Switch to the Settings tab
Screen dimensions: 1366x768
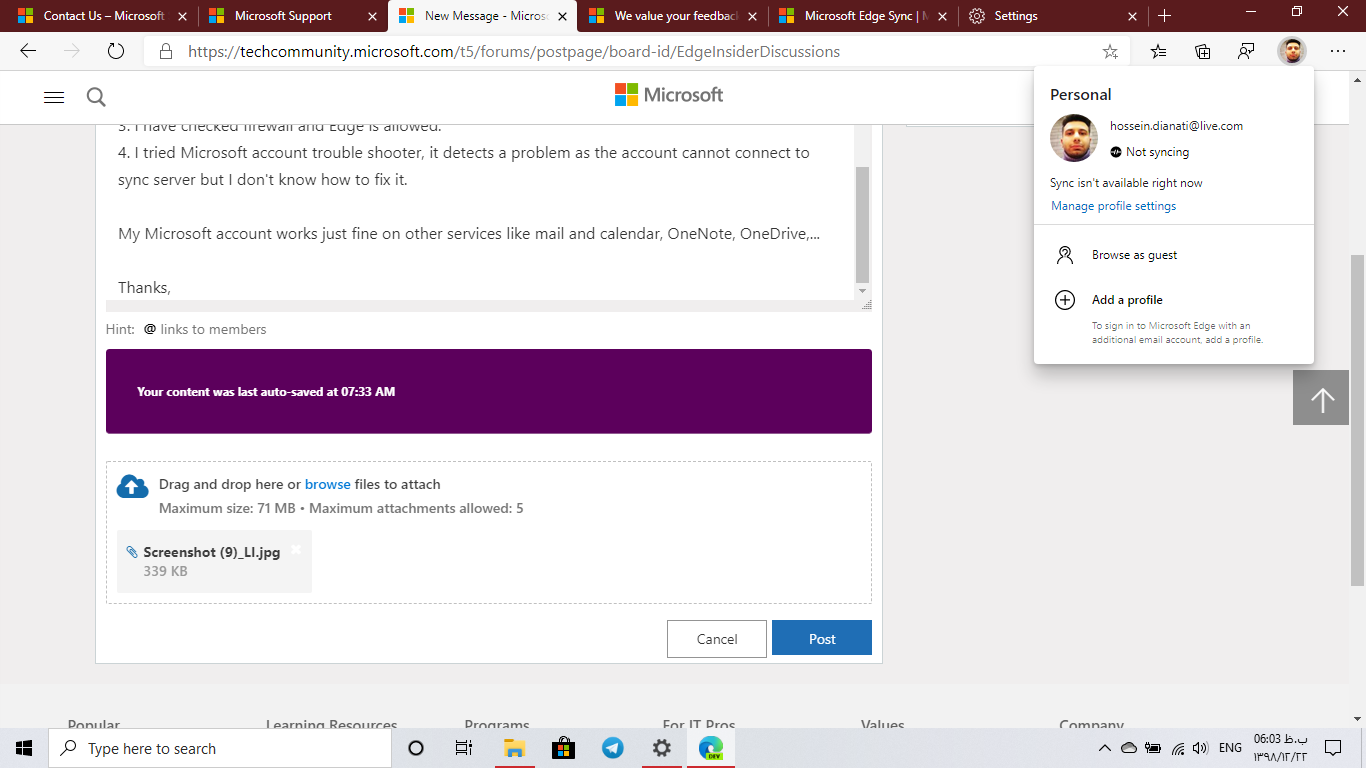[1053, 16]
